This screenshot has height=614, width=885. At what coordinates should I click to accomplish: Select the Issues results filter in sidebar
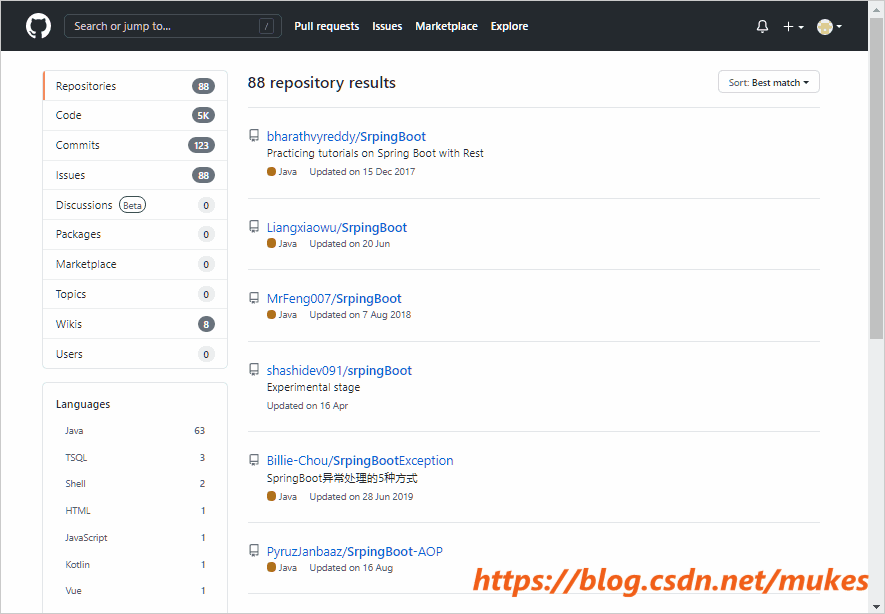click(135, 175)
